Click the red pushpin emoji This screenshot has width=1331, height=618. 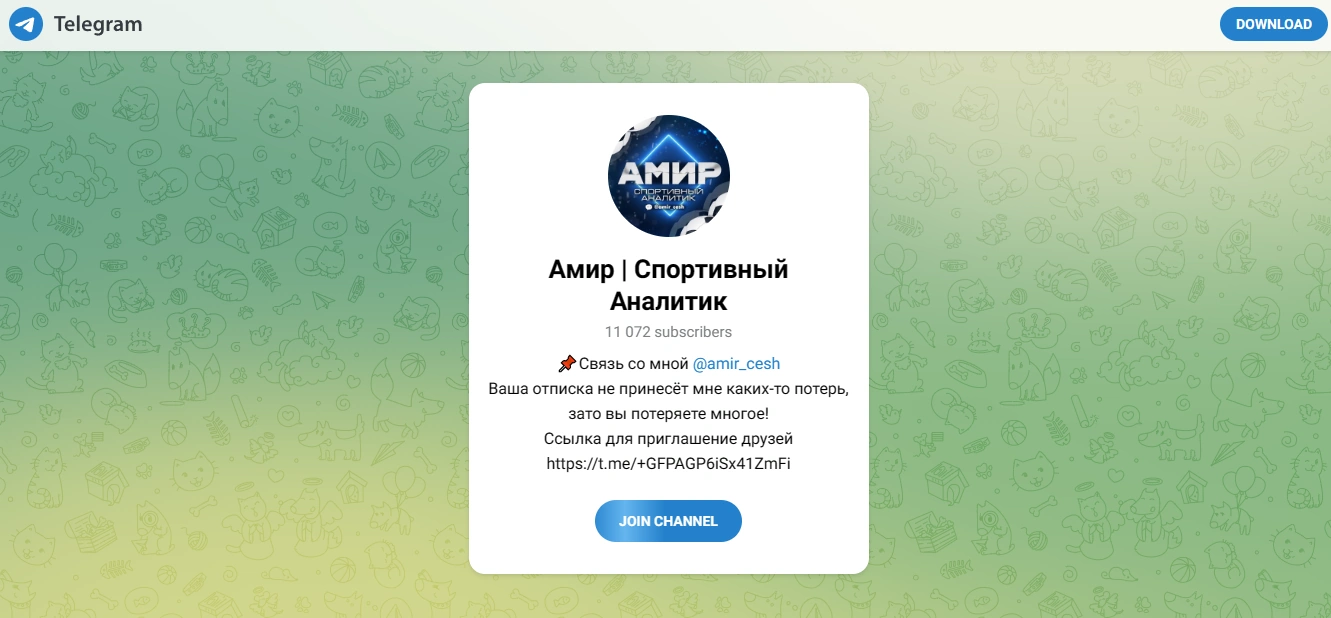pyautogui.click(x=567, y=363)
